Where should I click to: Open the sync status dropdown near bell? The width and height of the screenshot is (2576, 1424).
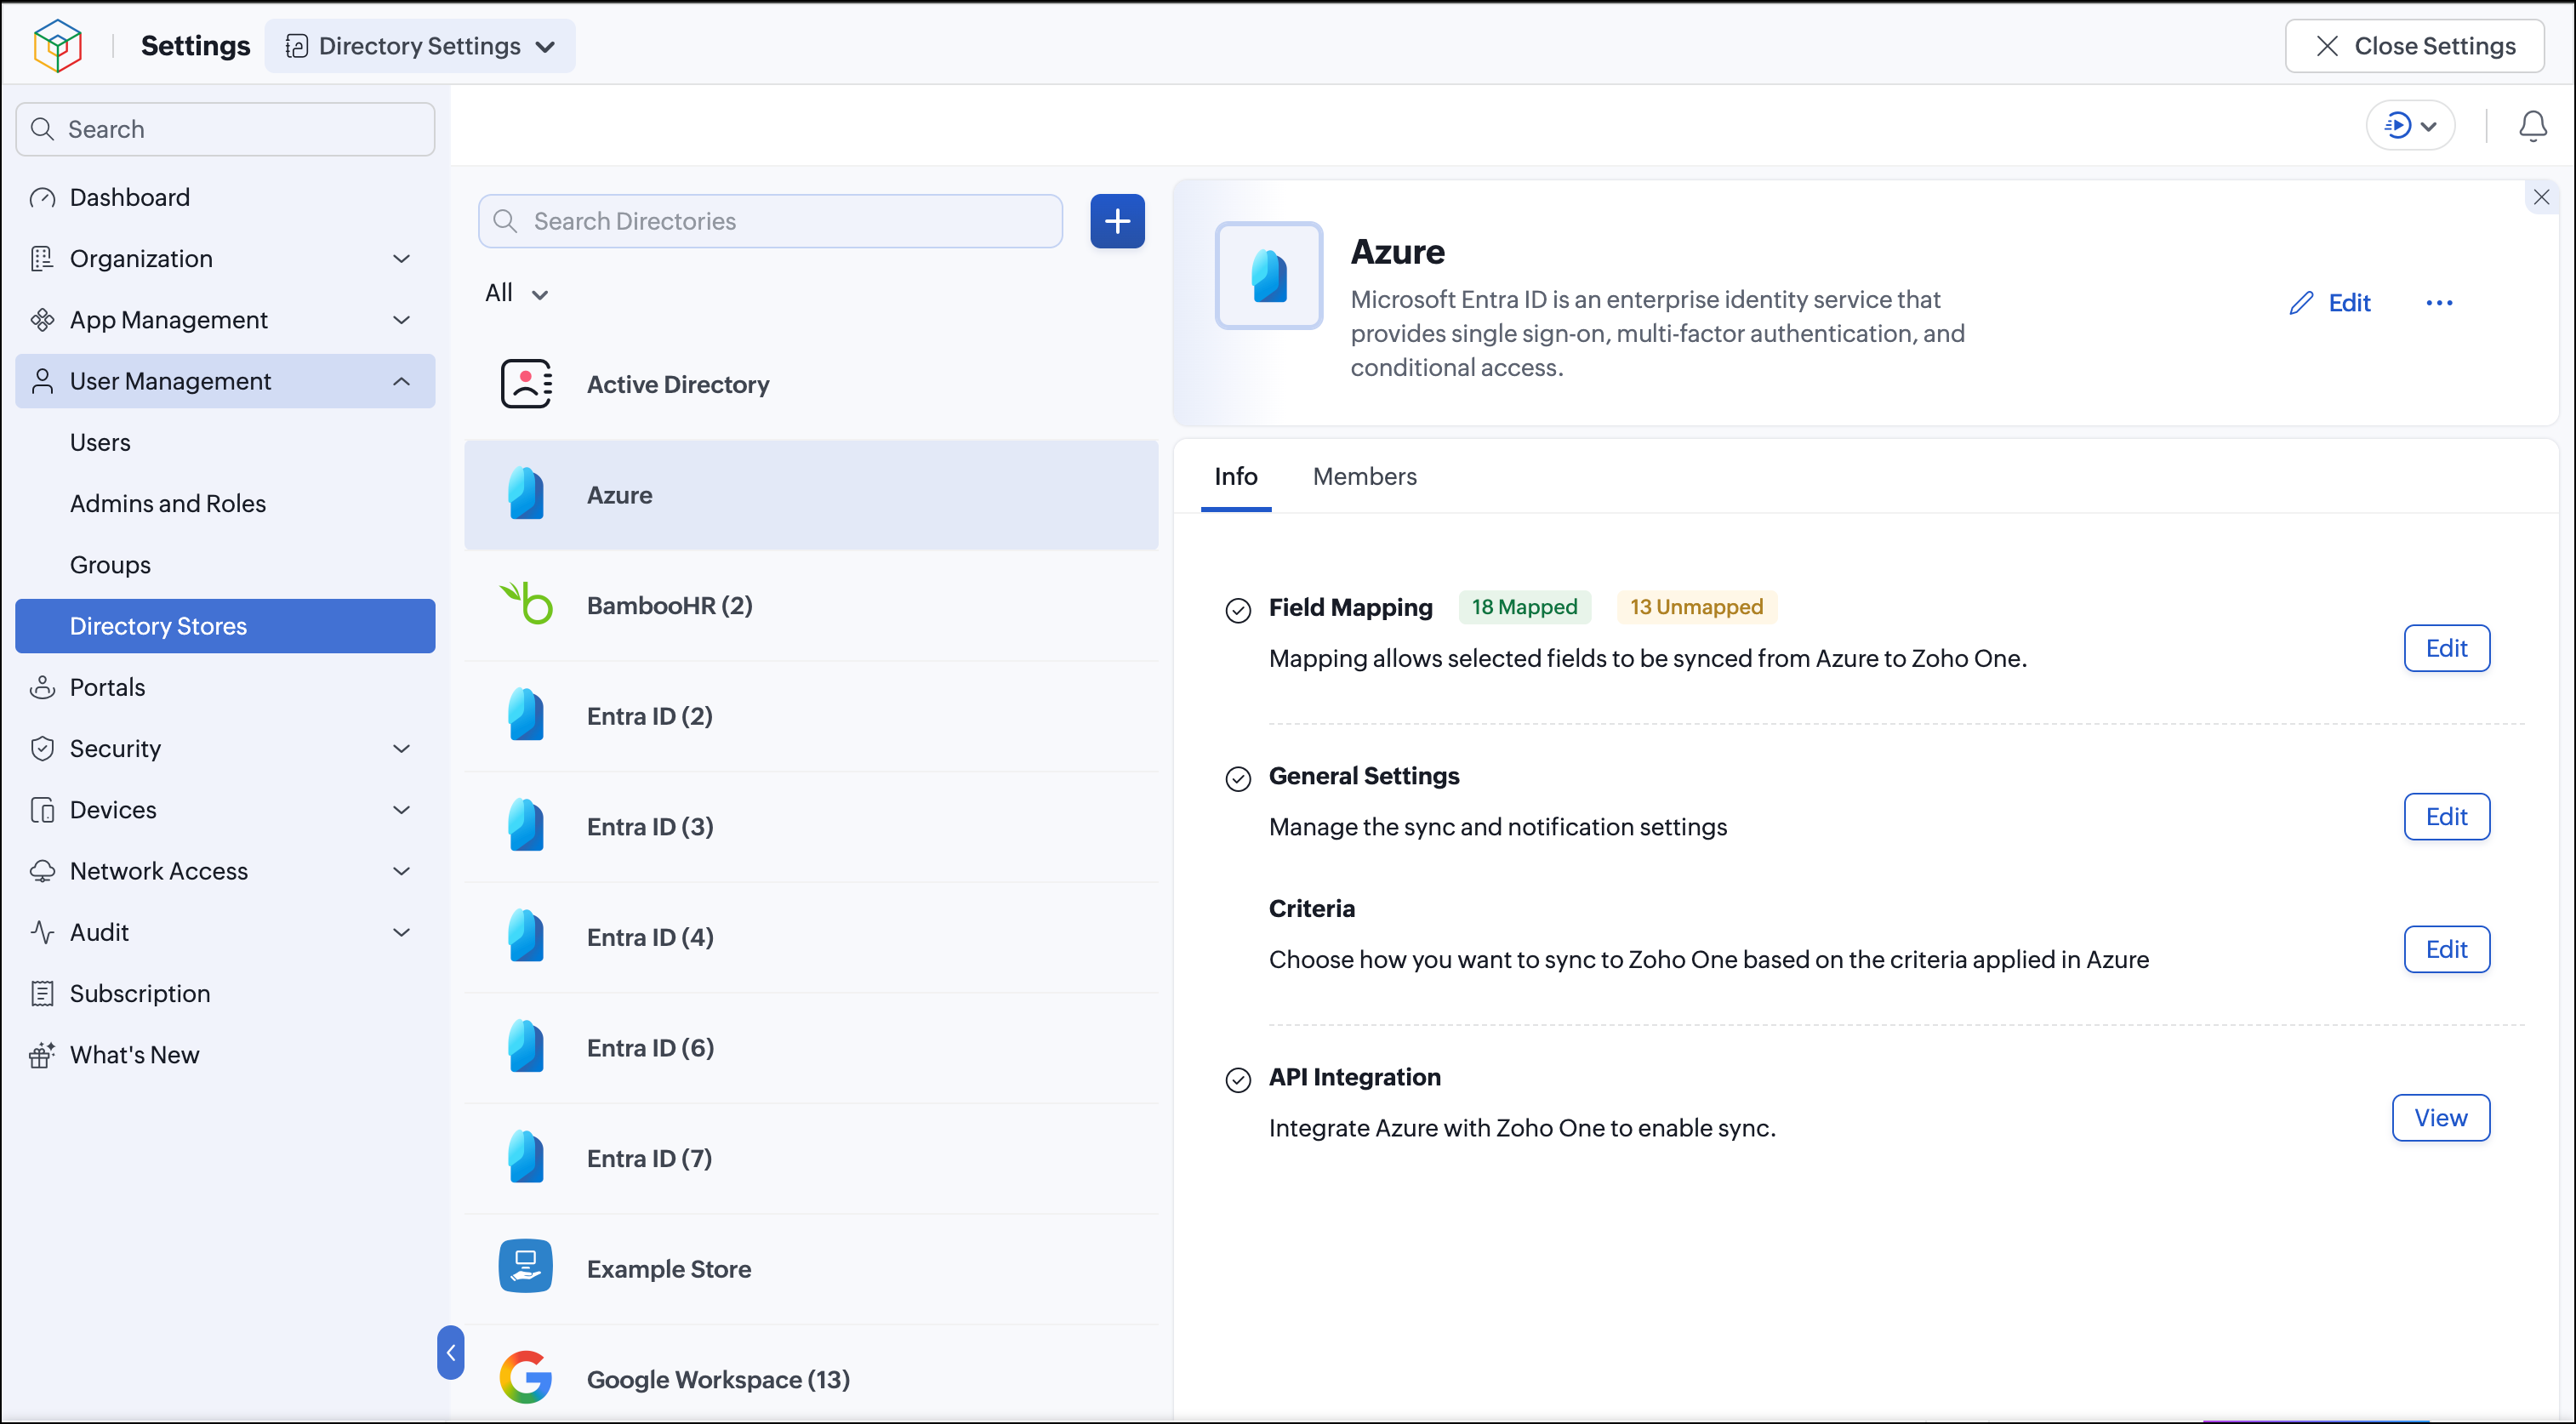(2410, 126)
